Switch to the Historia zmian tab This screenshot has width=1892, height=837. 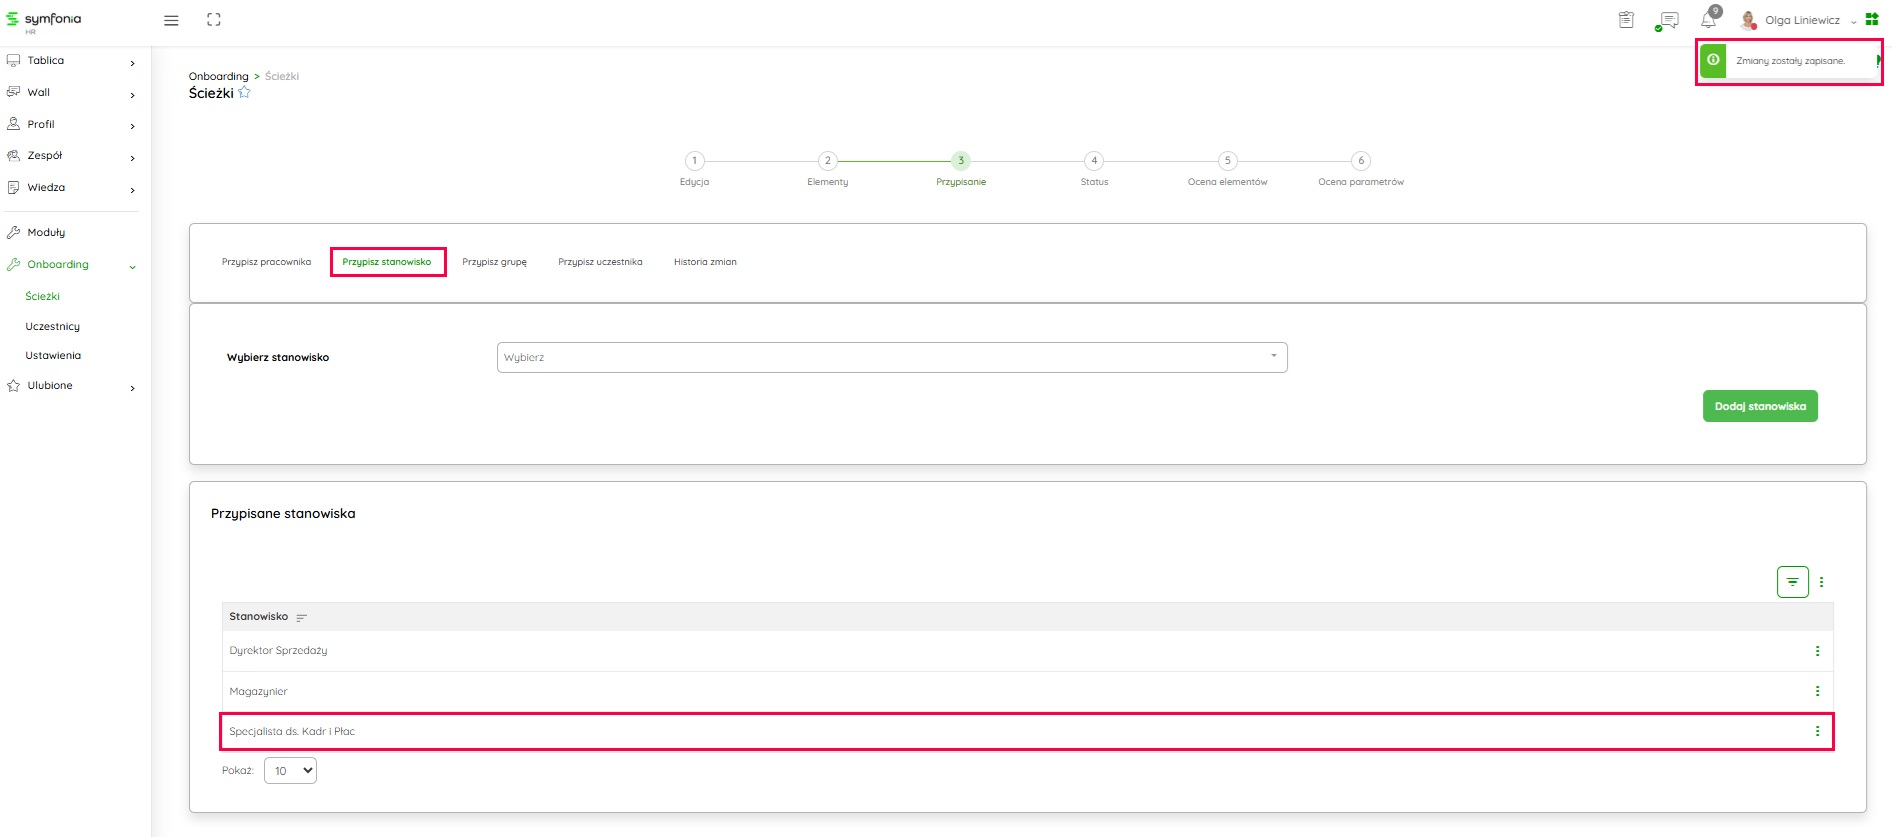(x=705, y=262)
